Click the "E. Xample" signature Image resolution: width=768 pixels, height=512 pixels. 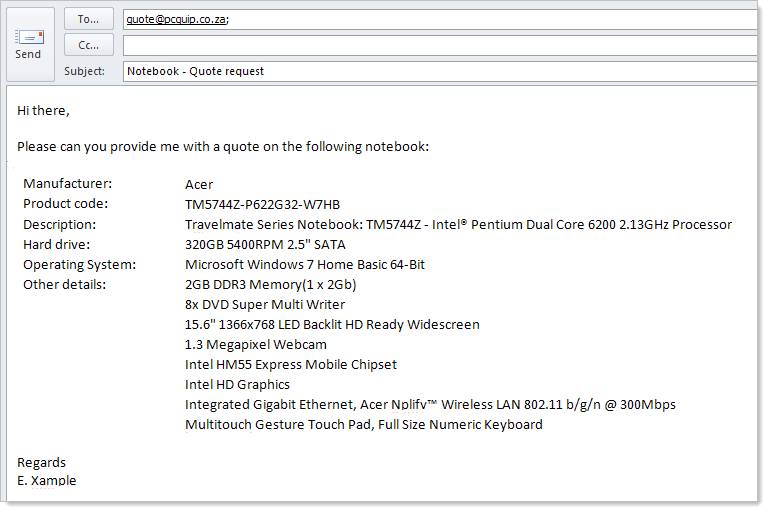click(47, 480)
